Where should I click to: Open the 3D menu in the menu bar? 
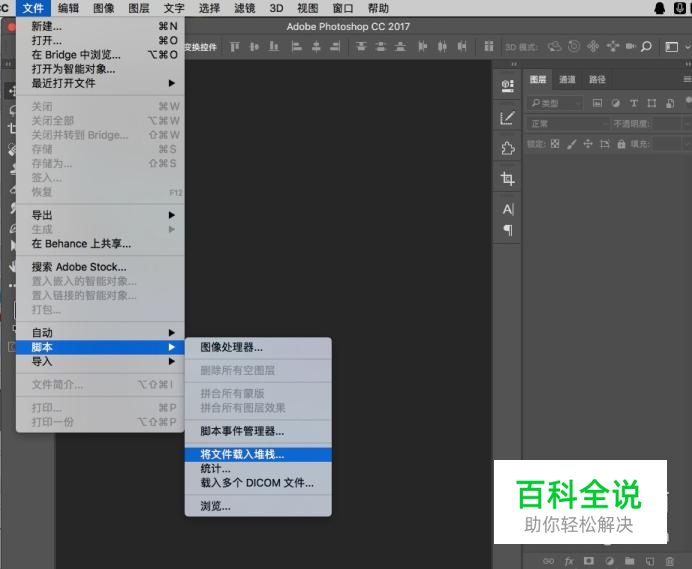pyautogui.click(x=276, y=8)
